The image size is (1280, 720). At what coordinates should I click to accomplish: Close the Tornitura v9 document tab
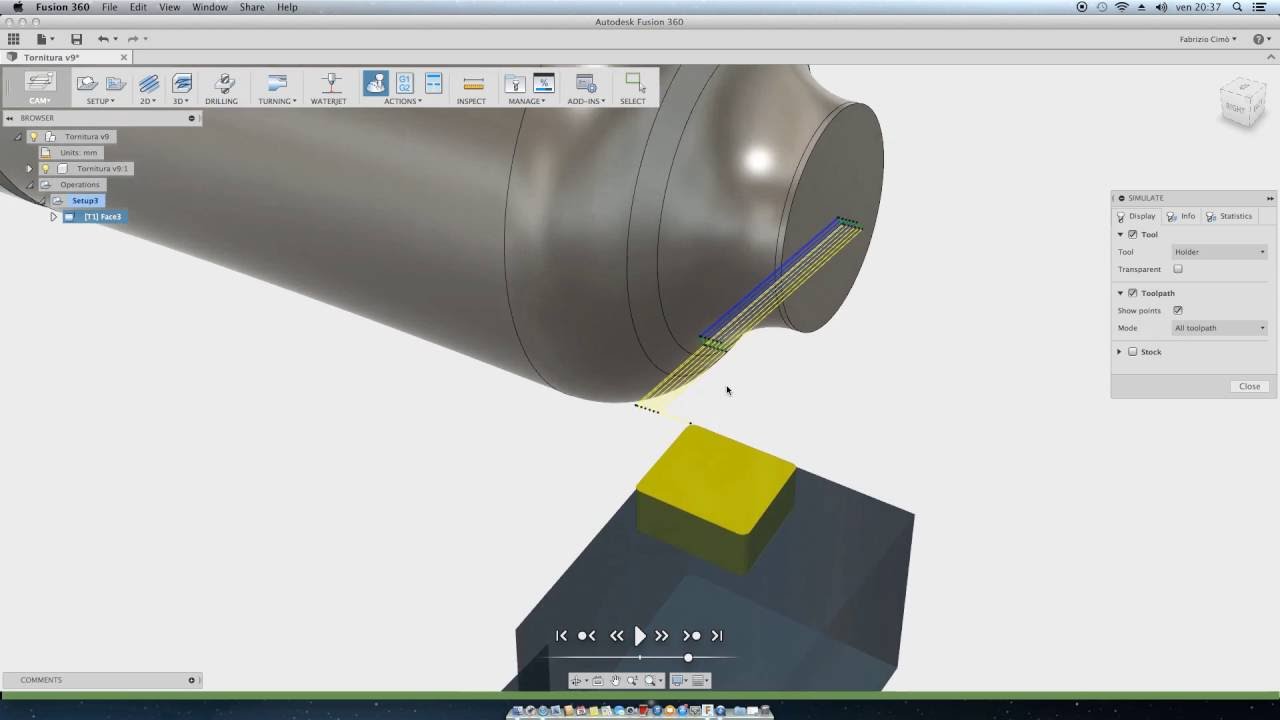pos(124,57)
